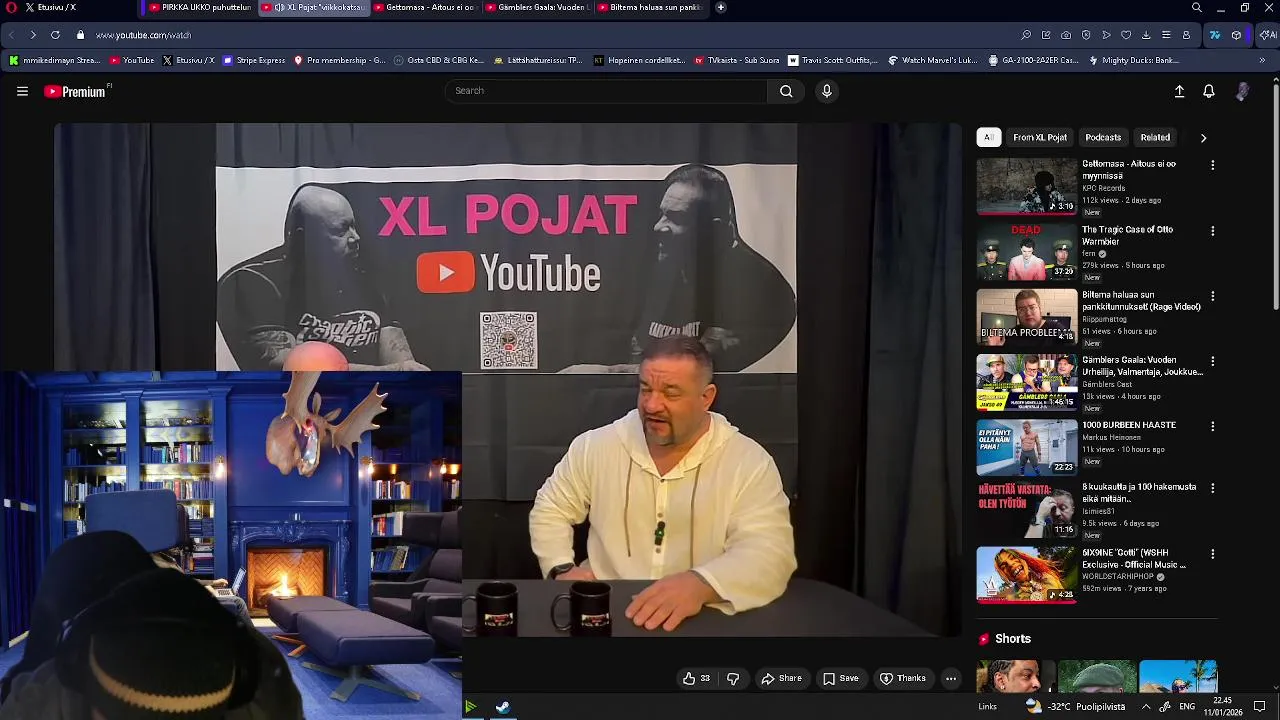Open the YouTube bookmark in bookmarks bar
The height and width of the screenshot is (720, 1280).
pos(132,60)
